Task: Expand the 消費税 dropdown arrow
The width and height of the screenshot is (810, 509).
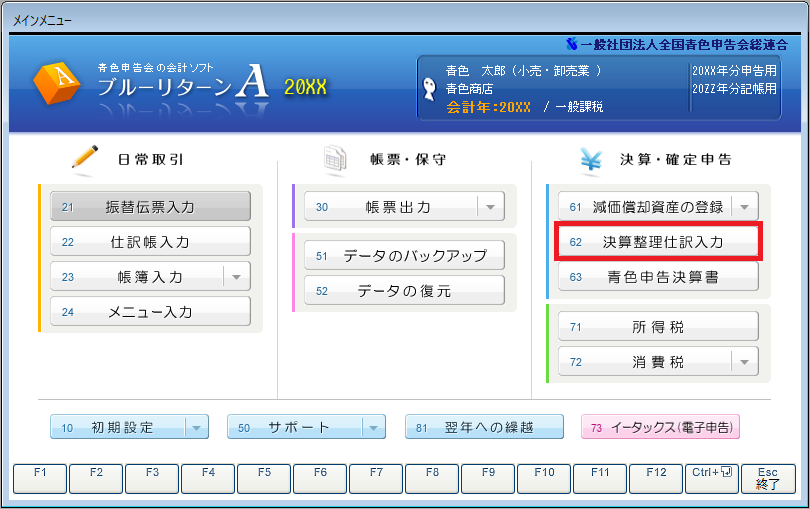Action: [x=745, y=361]
